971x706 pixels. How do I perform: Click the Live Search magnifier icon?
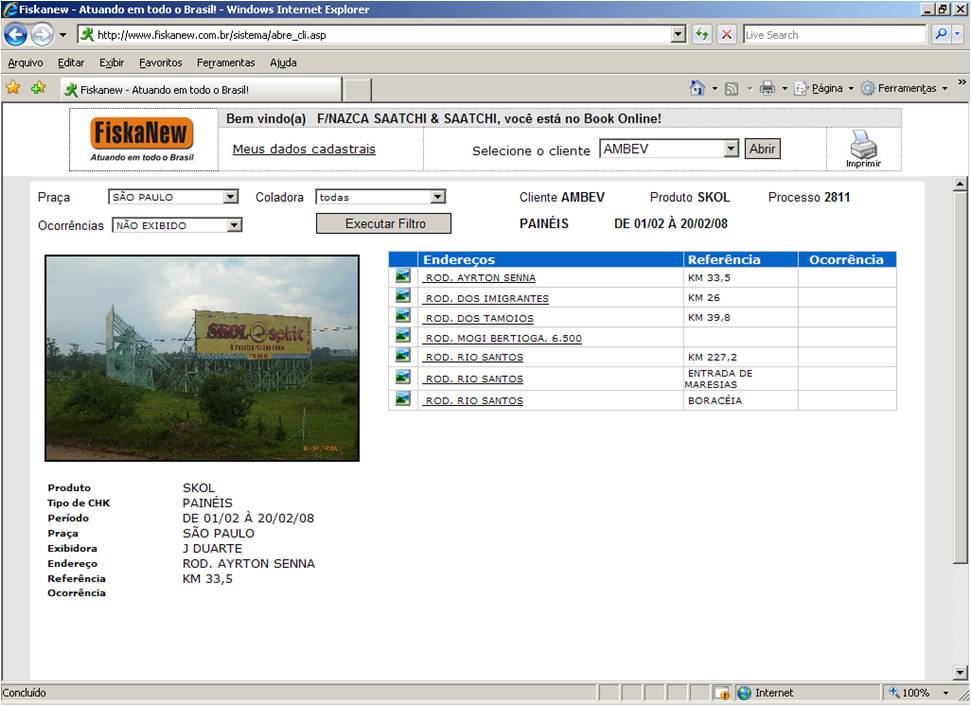(941, 35)
